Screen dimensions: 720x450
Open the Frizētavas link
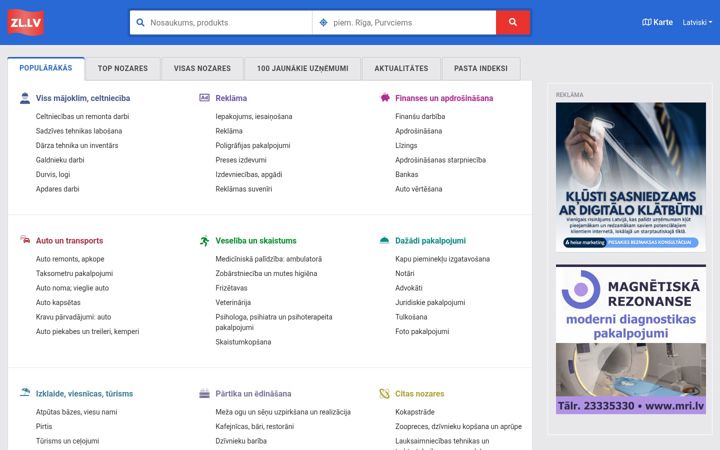(x=231, y=288)
